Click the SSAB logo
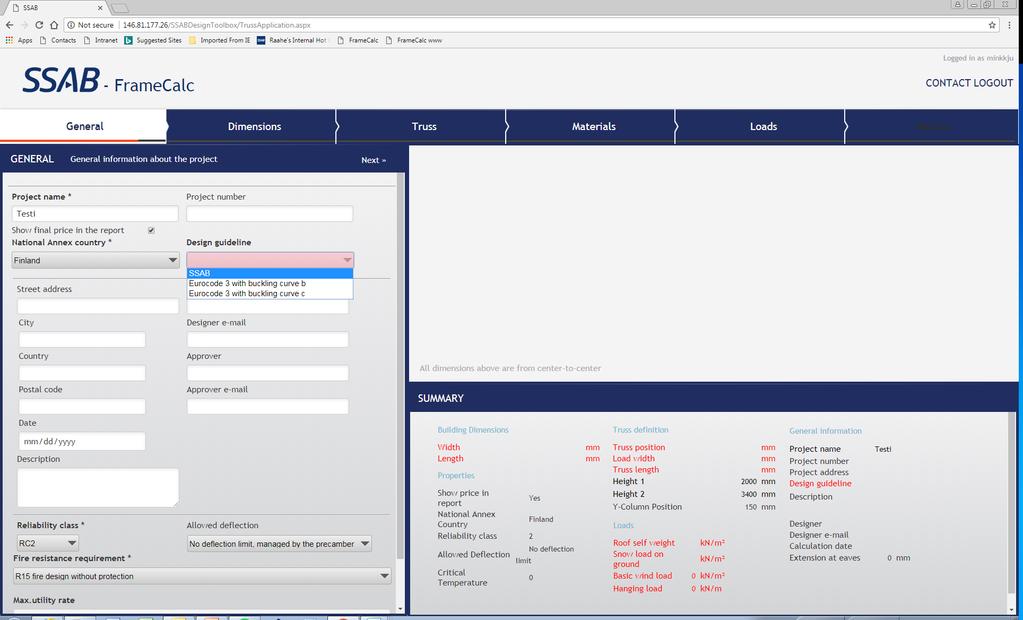1023x620 pixels. tap(61, 80)
